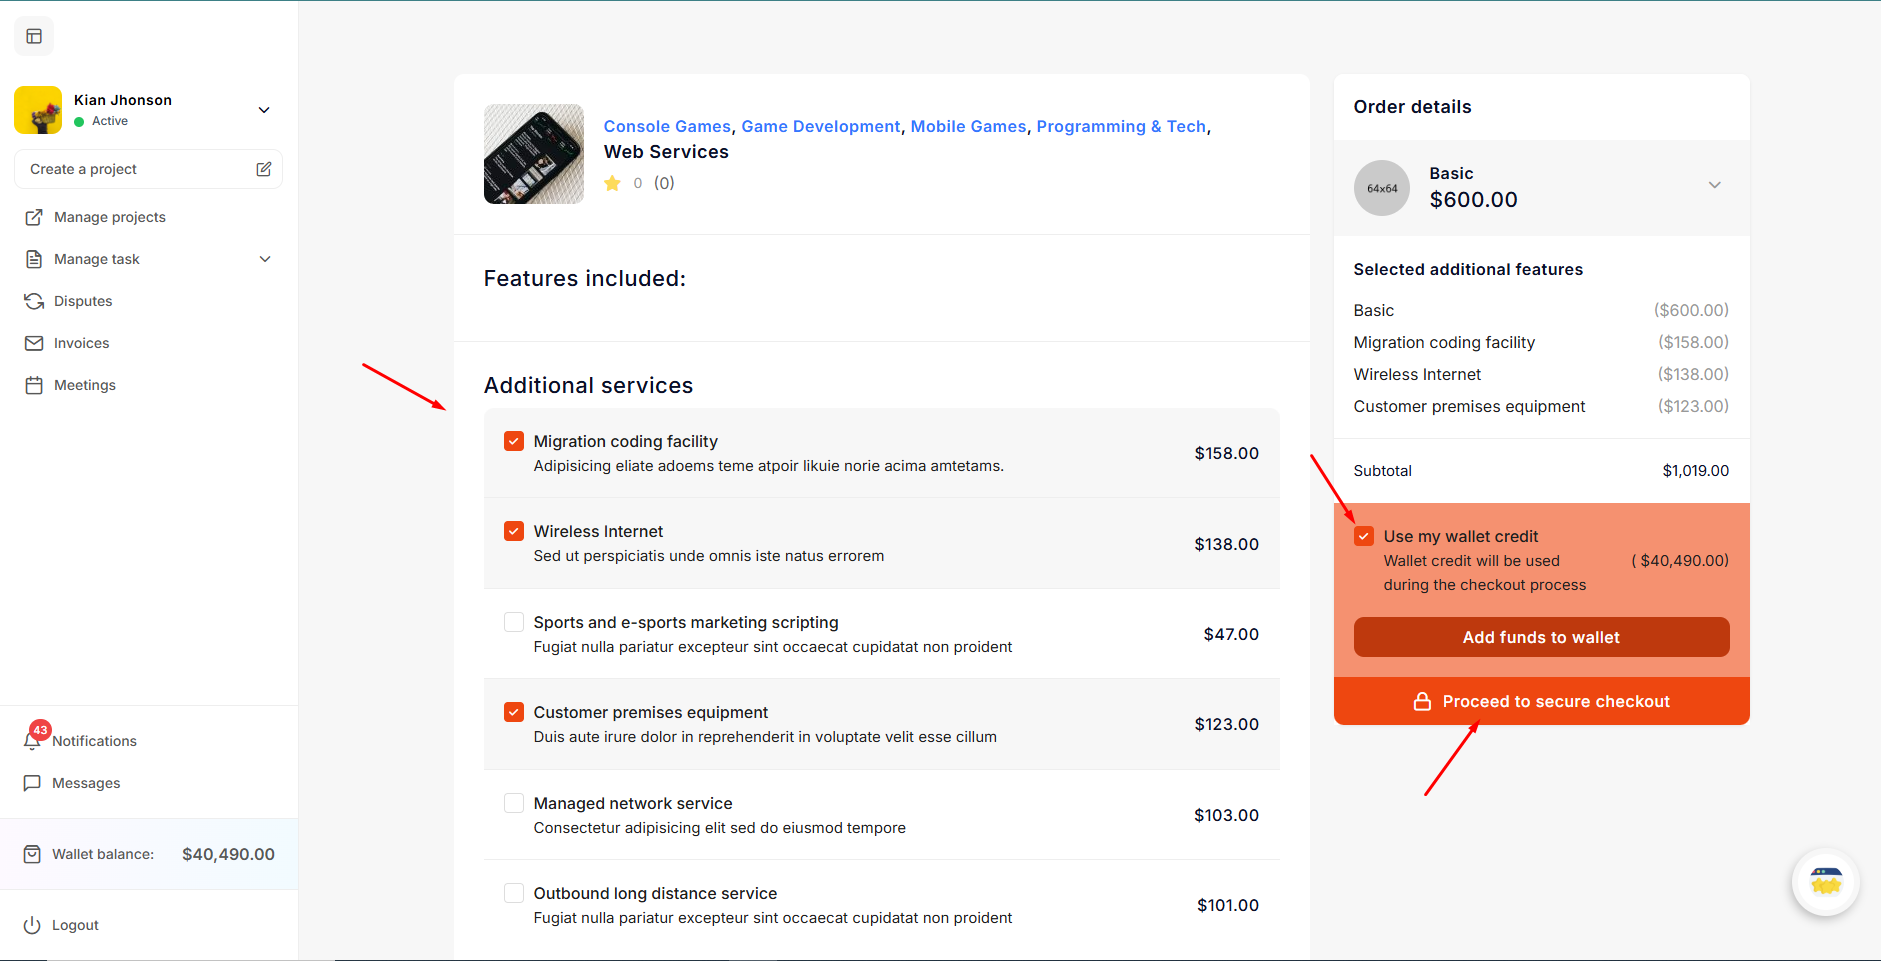1881x961 pixels.
Task: Open the notifications bell icon
Action: [33, 740]
